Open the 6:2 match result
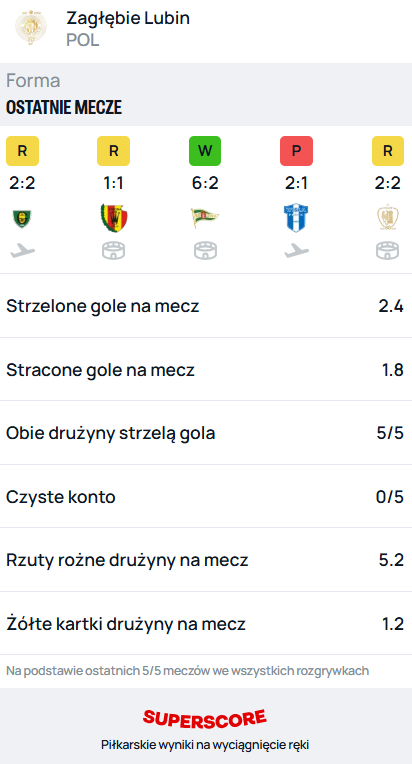The height and width of the screenshot is (764, 412). coord(205,183)
